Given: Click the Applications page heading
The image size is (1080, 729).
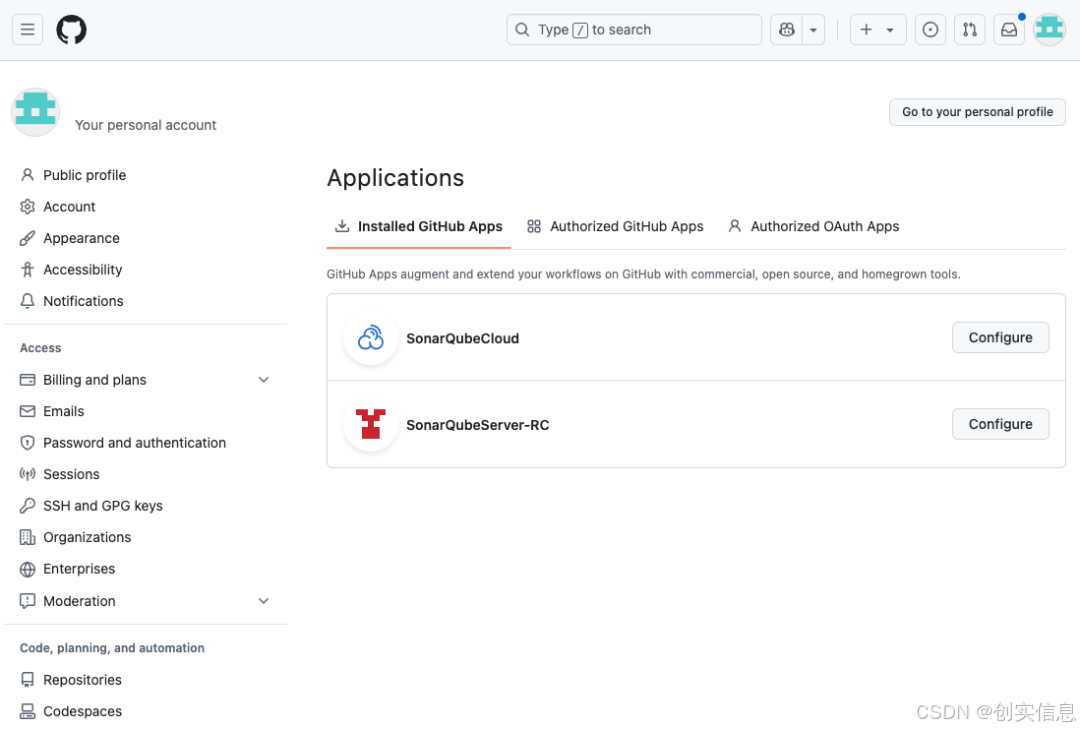Looking at the screenshot, I should click(395, 178).
